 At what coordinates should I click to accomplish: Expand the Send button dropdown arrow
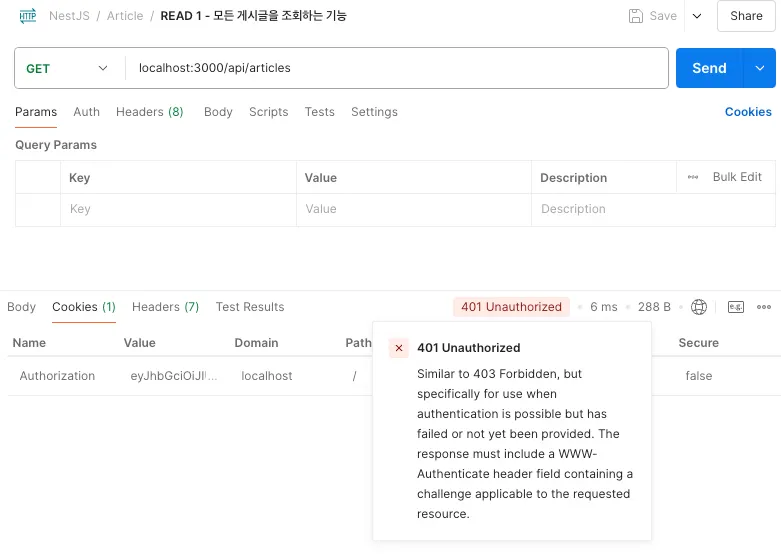[x=760, y=68]
